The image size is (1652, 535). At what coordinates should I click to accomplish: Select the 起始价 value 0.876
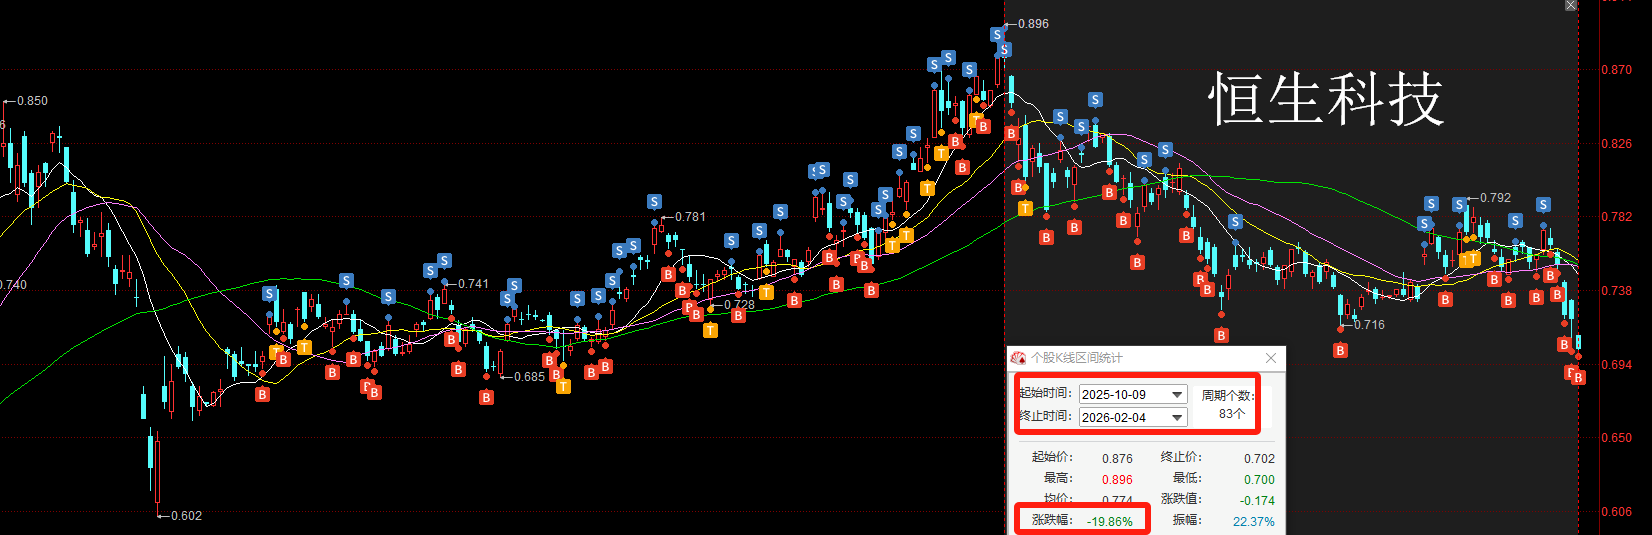point(1117,459)
